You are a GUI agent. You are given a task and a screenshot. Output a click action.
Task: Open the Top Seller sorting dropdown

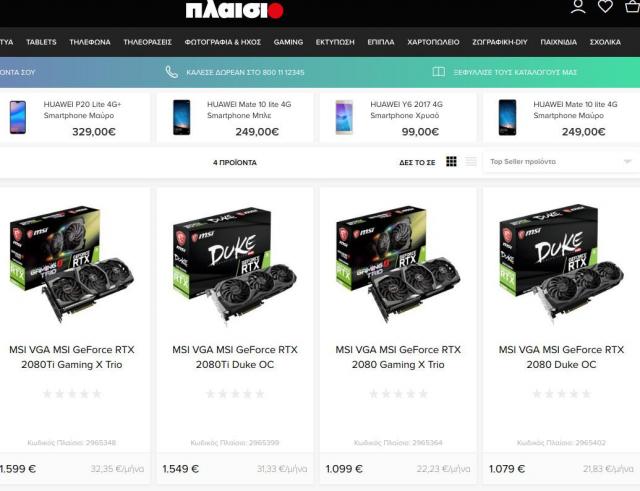tap(561, 162)
